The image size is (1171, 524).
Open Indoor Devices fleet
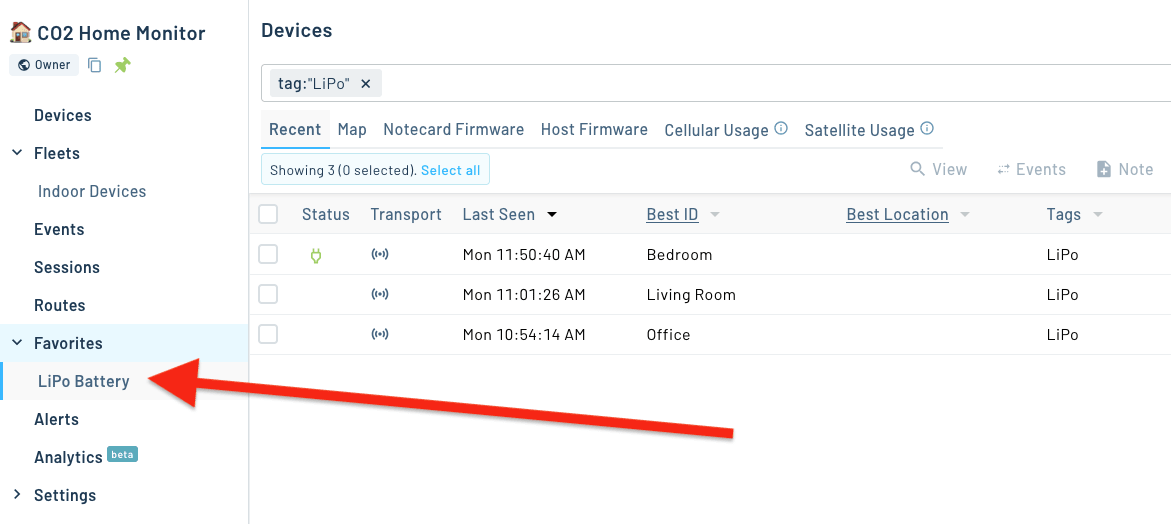coord(92,191)
